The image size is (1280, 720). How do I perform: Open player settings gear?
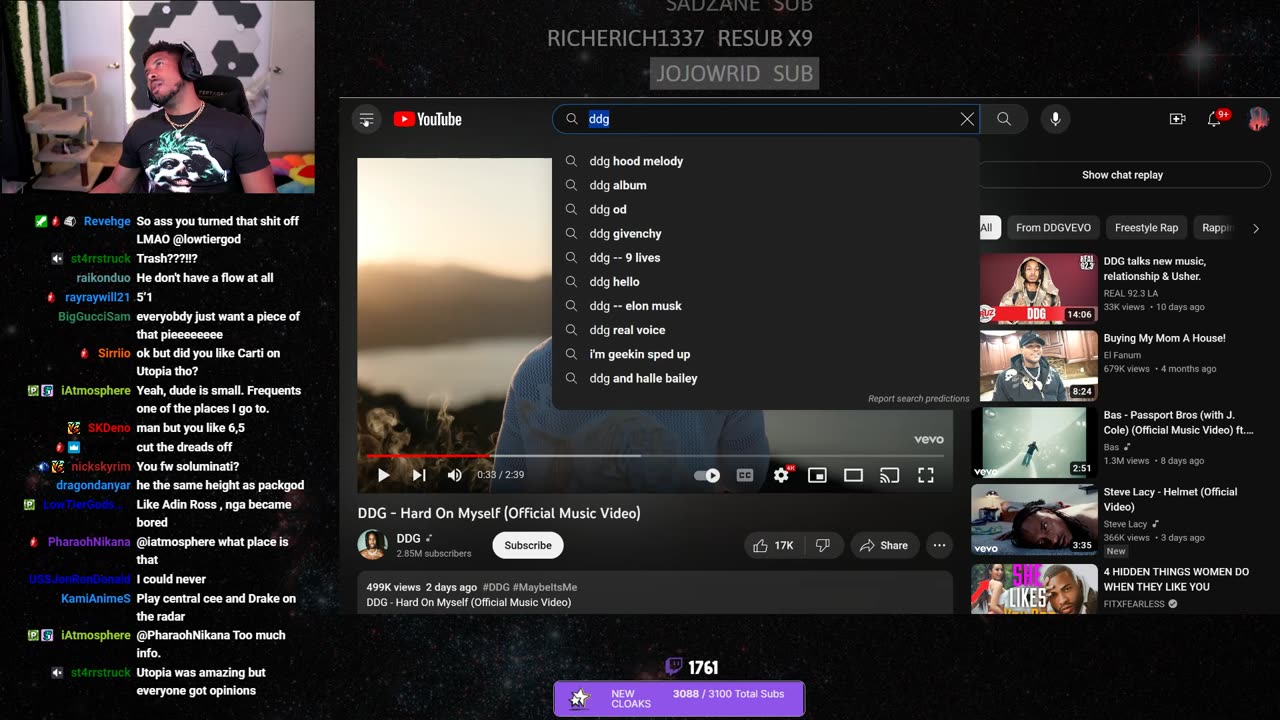[781, 475]
